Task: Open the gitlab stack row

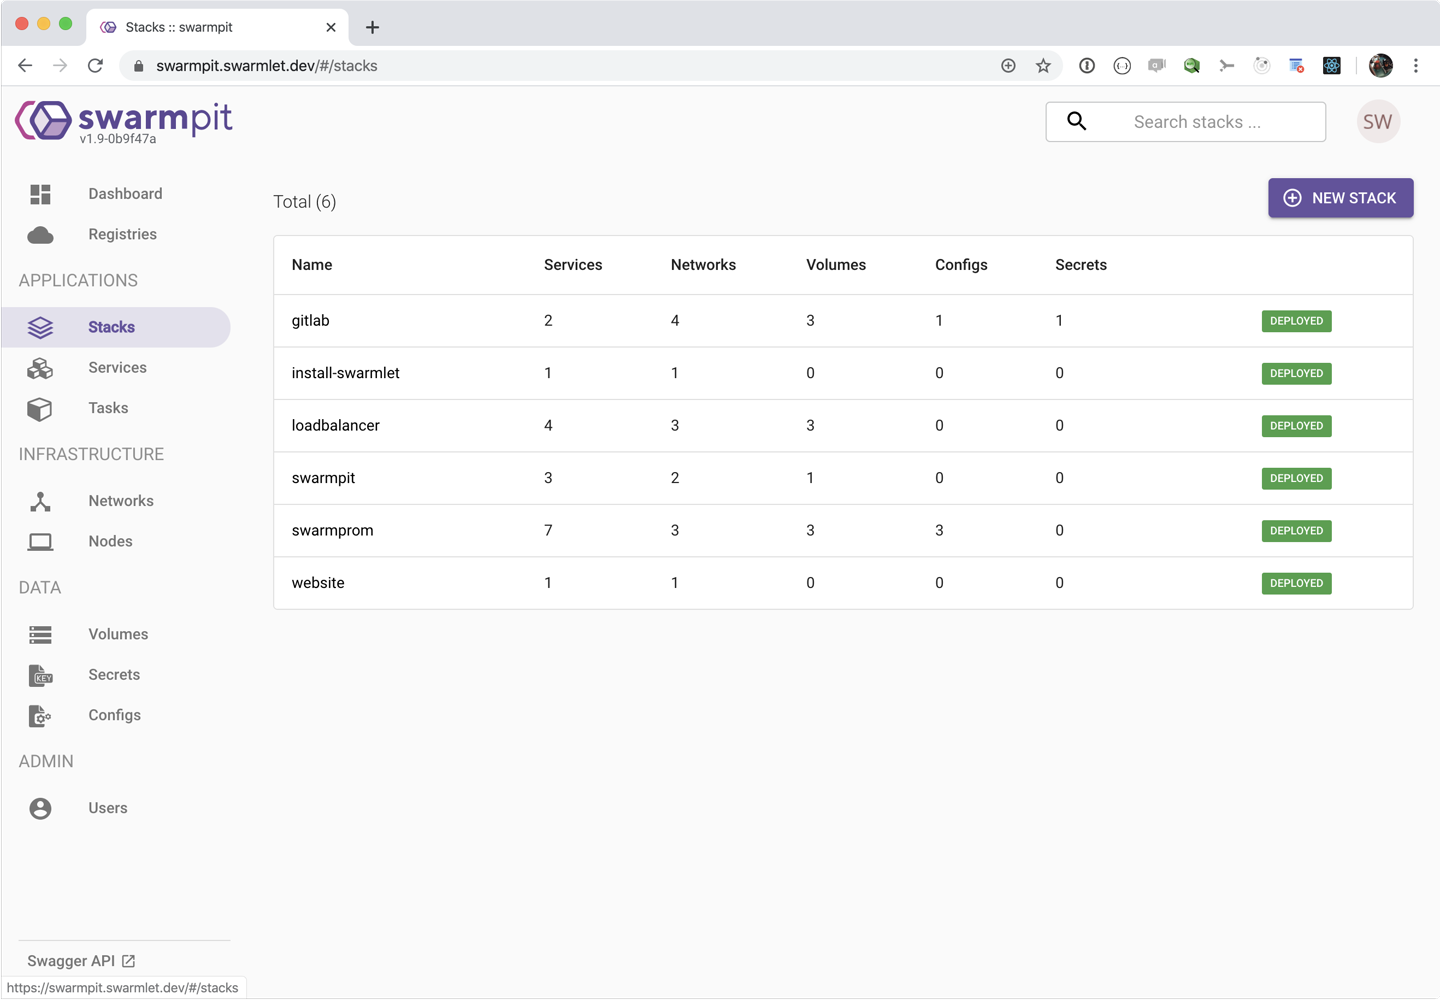Action: (311, 321)
